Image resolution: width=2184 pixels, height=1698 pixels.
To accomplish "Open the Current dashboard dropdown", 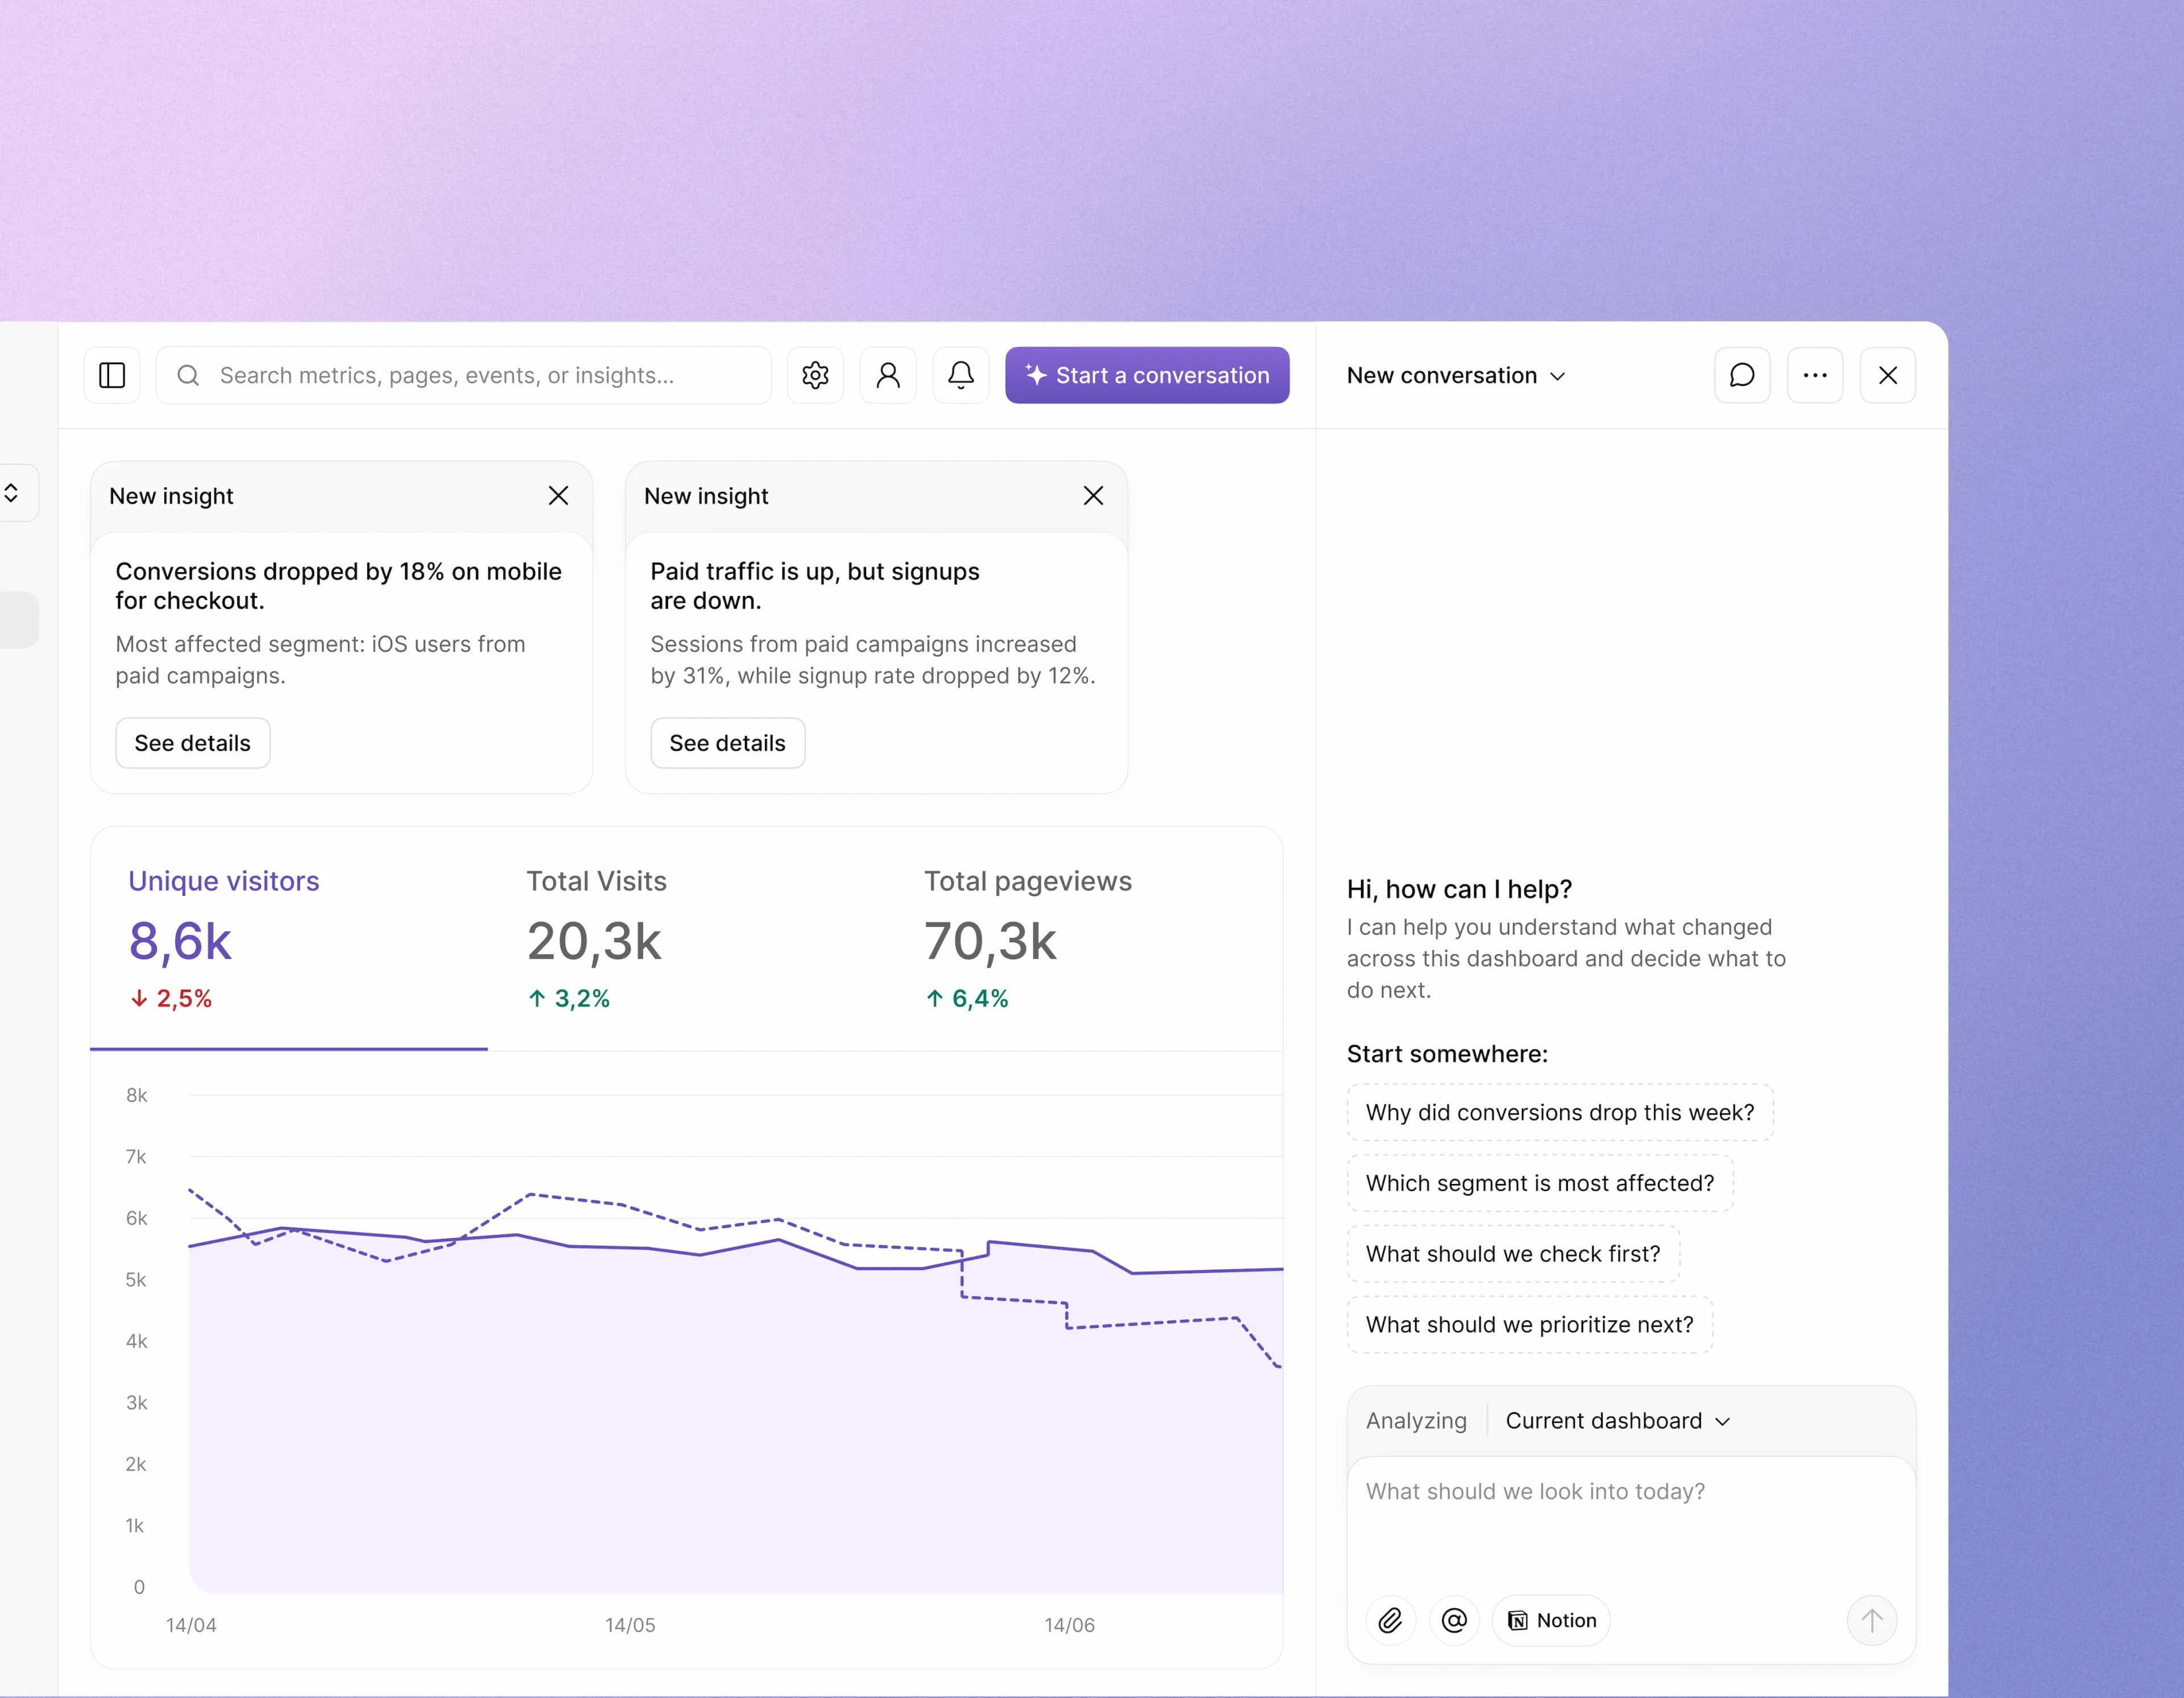I will point(1617,1421).
